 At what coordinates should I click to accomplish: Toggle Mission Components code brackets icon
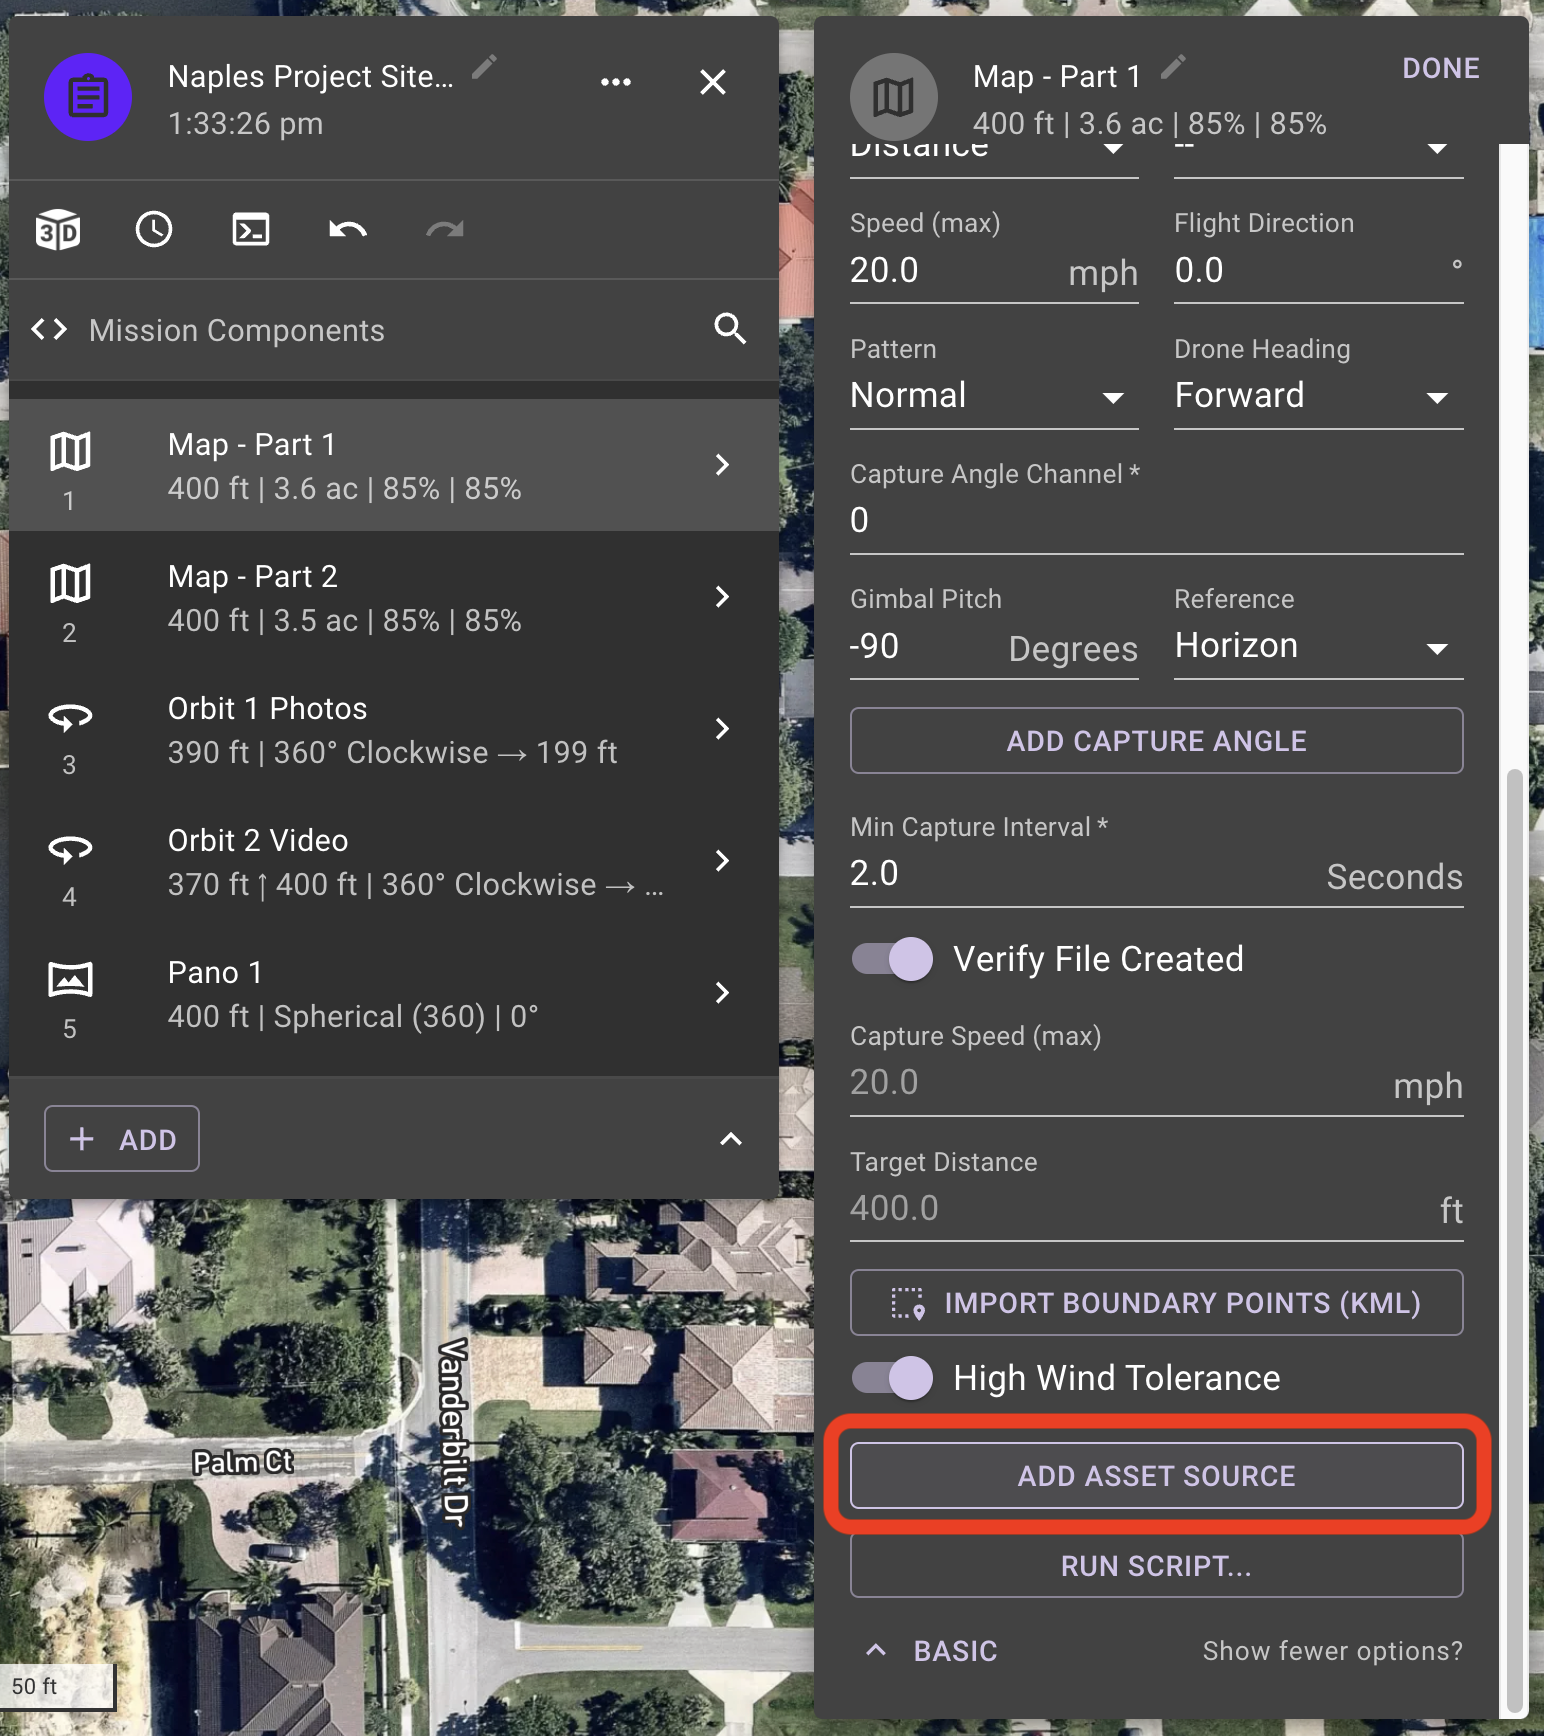pyautogui.click(x=49, y=329)
